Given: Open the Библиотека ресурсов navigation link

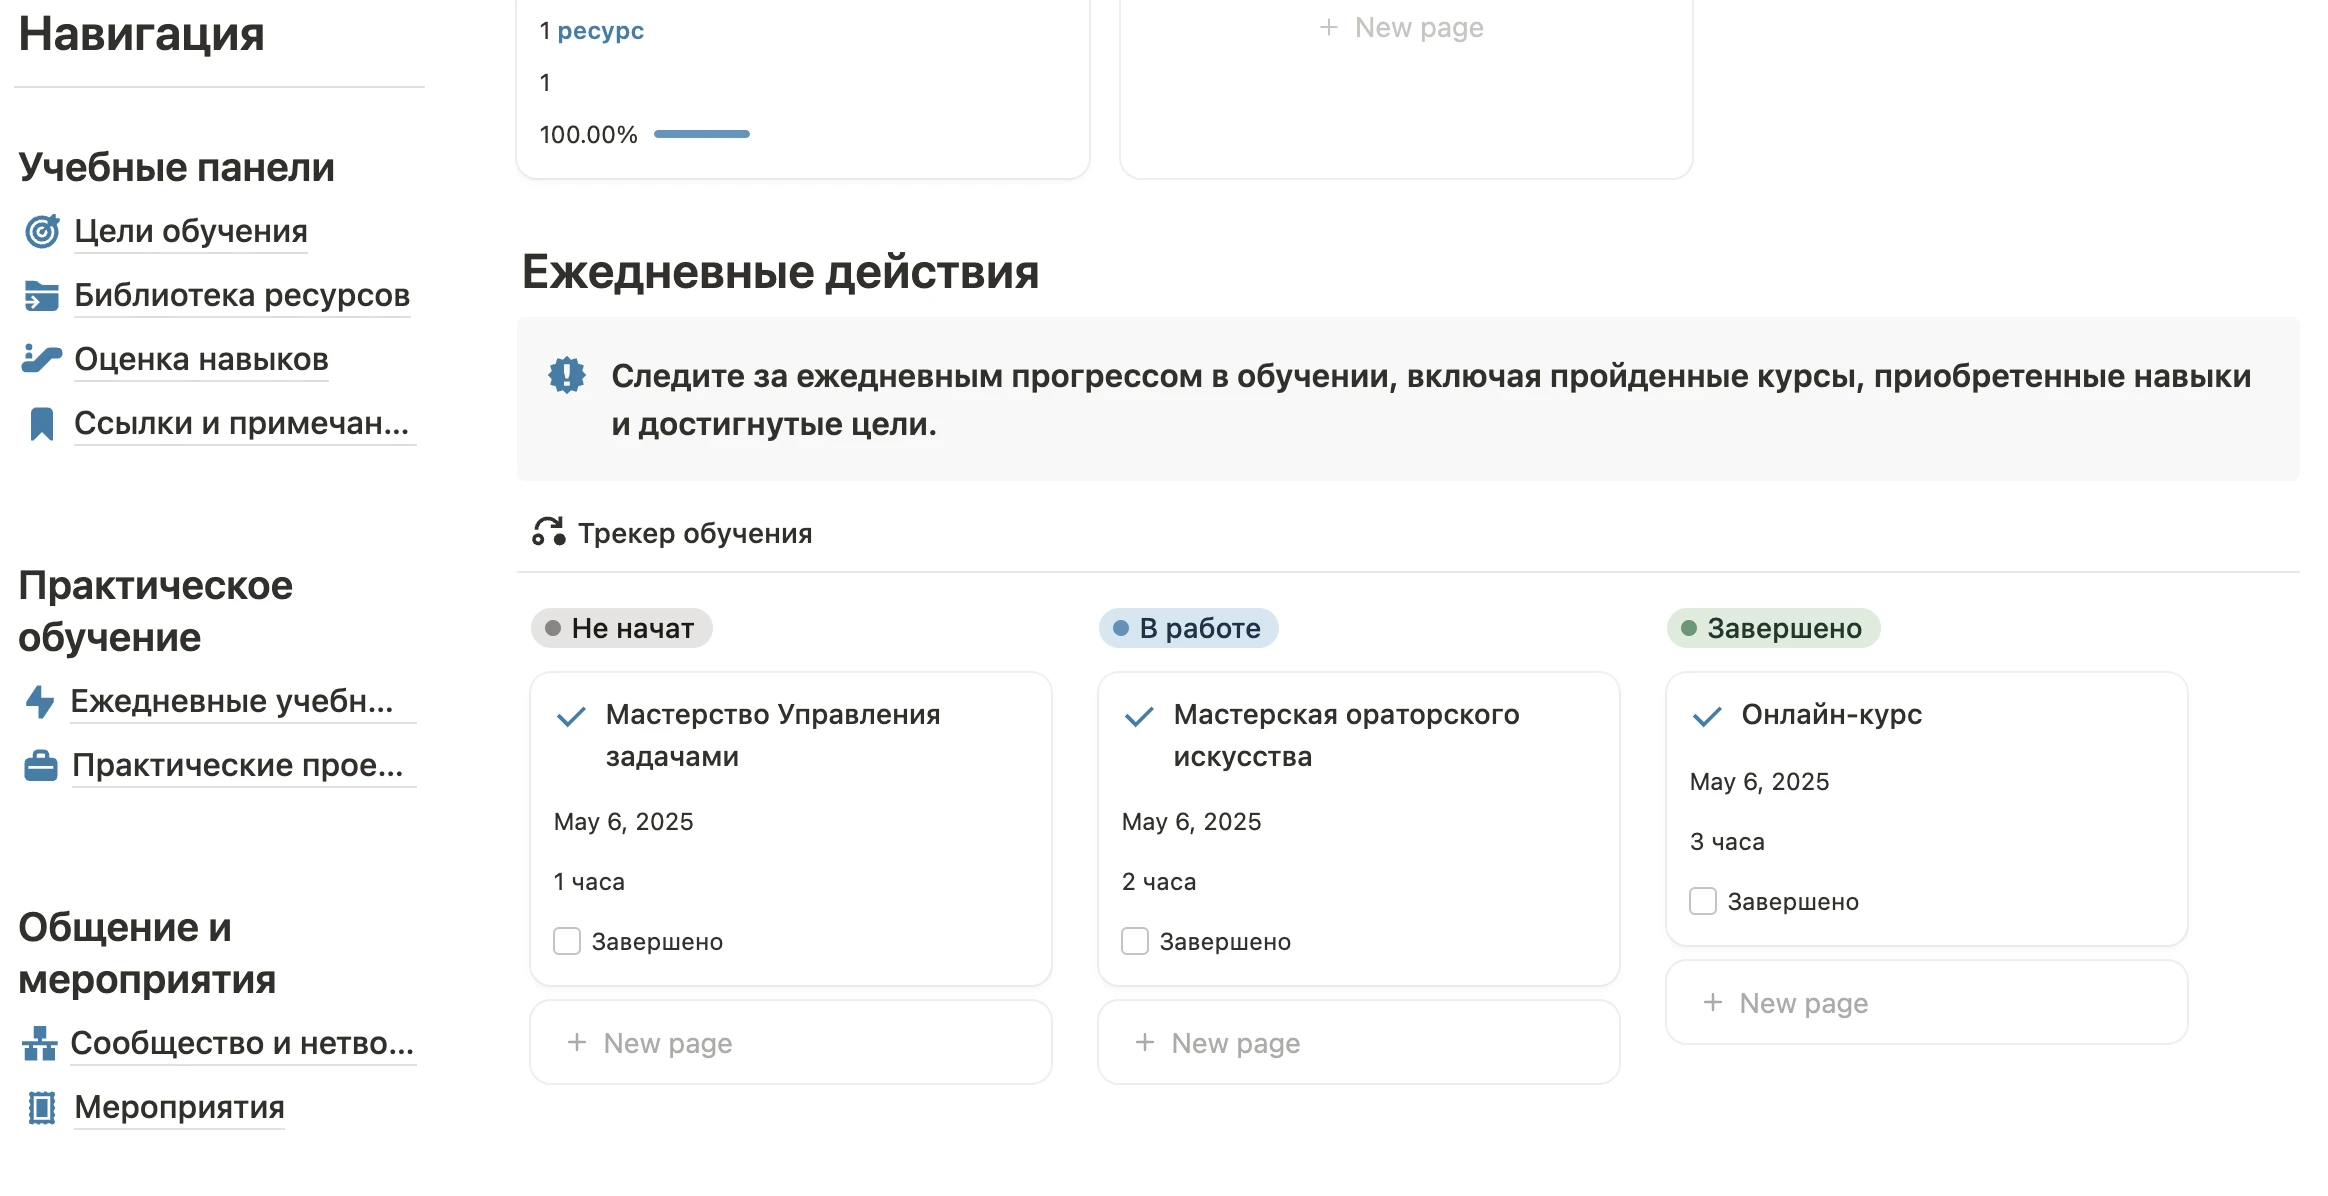Looking at the screenshot, I should [241, 296].
